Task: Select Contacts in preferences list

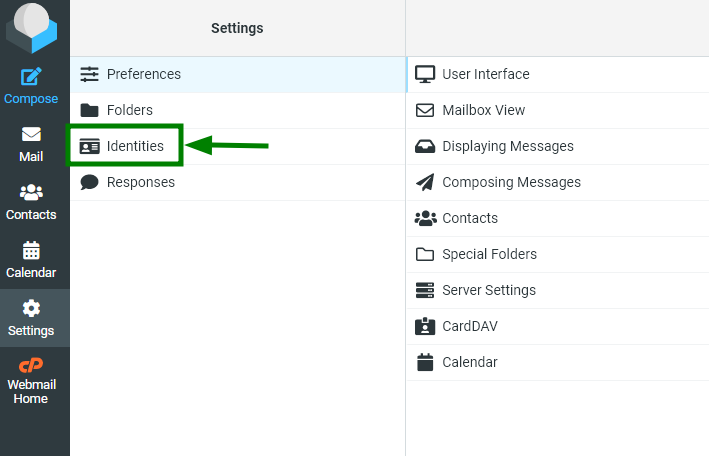Action: (x=558, y=218)
